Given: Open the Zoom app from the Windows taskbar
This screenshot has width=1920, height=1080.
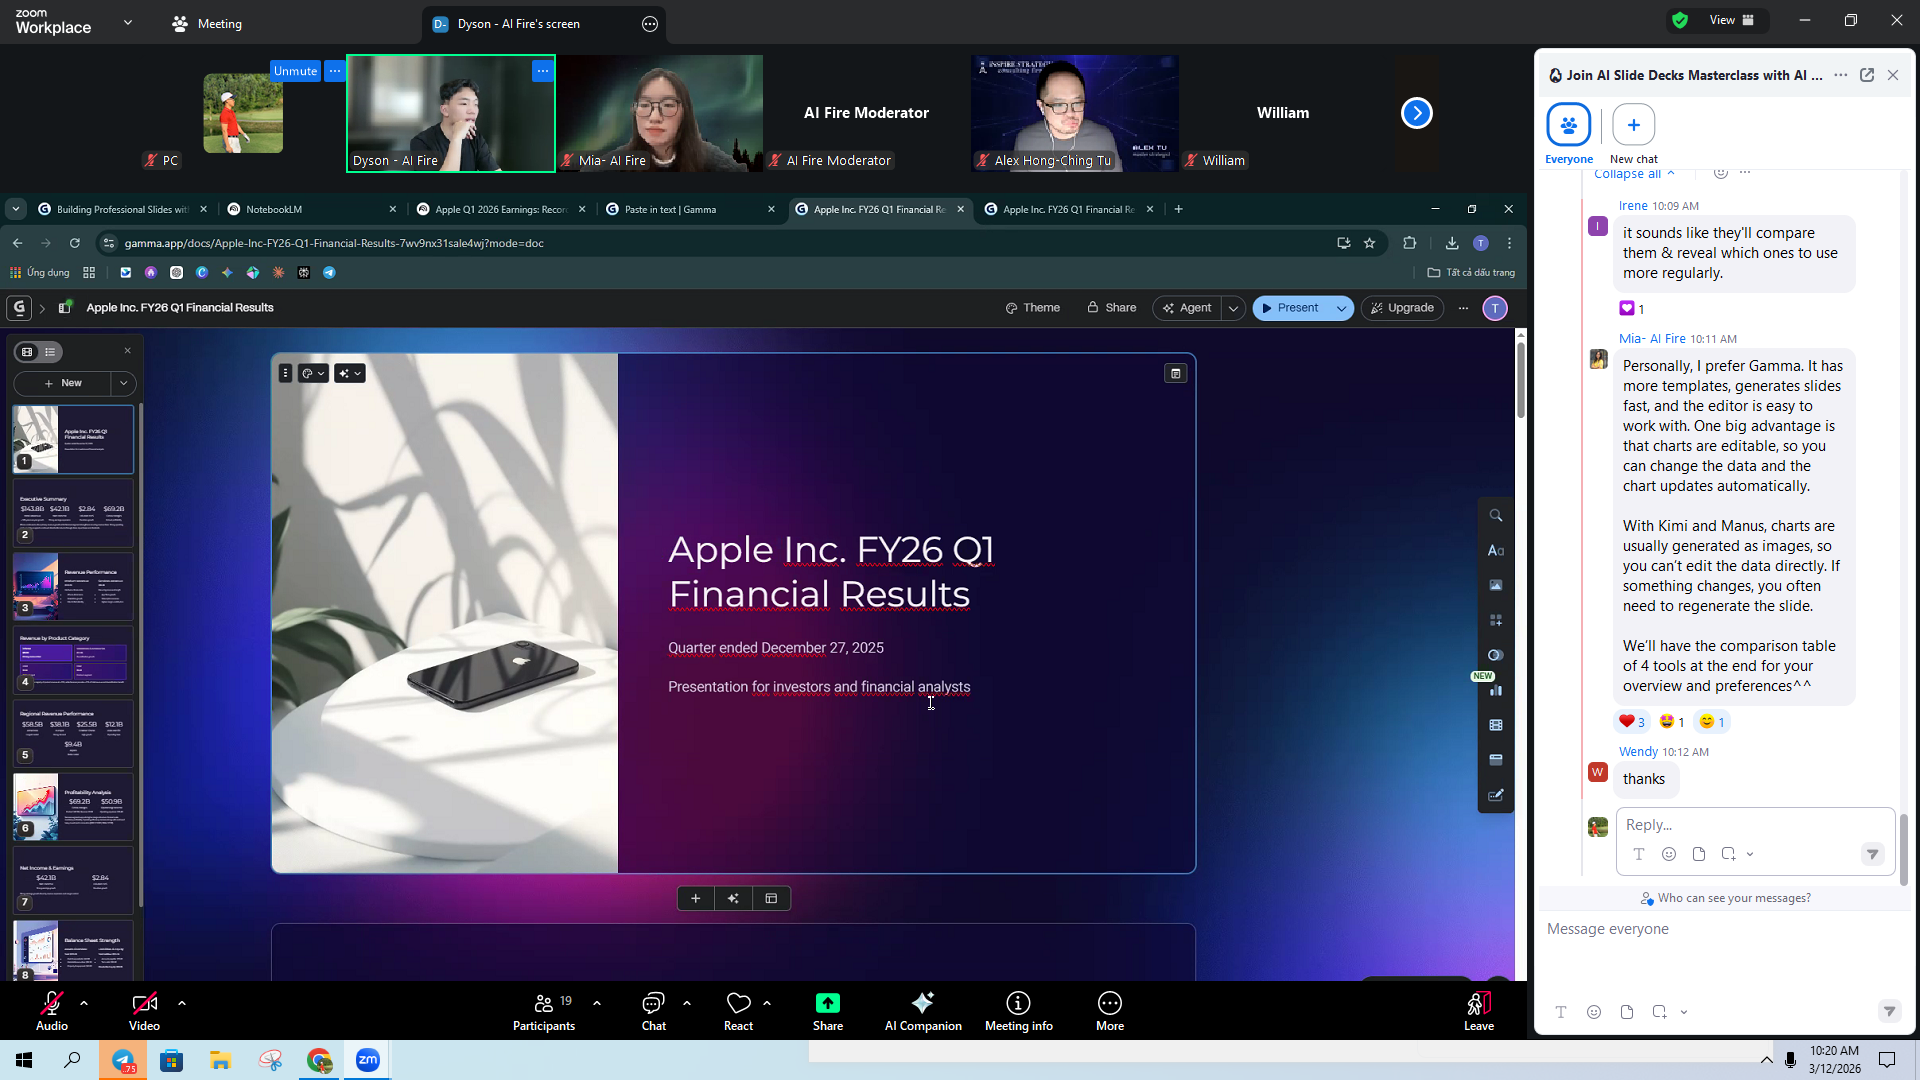Looking at the screenshot, I should pyautogui.click(x=367, y=1060).
